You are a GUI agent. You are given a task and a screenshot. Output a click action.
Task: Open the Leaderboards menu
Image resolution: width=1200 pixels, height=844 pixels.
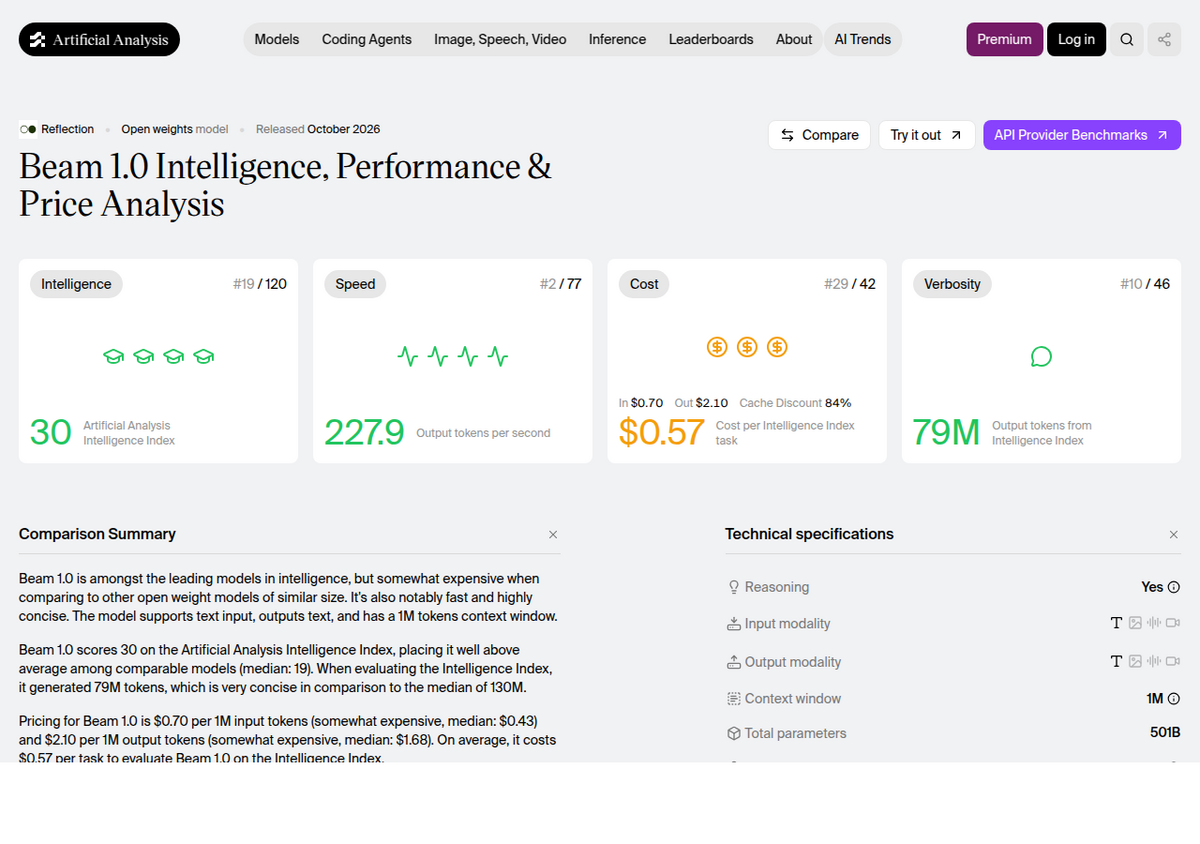coord(711,40)
